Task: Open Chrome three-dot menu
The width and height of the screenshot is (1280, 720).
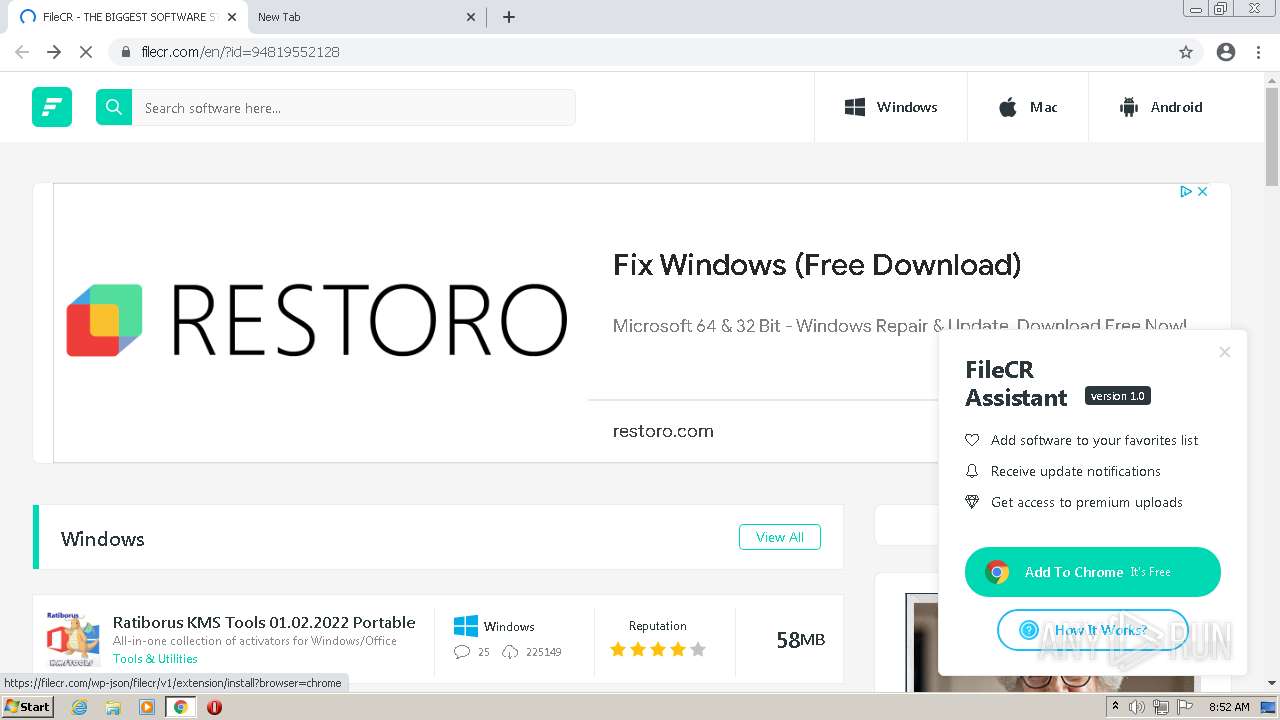Action: (1258, 52)
